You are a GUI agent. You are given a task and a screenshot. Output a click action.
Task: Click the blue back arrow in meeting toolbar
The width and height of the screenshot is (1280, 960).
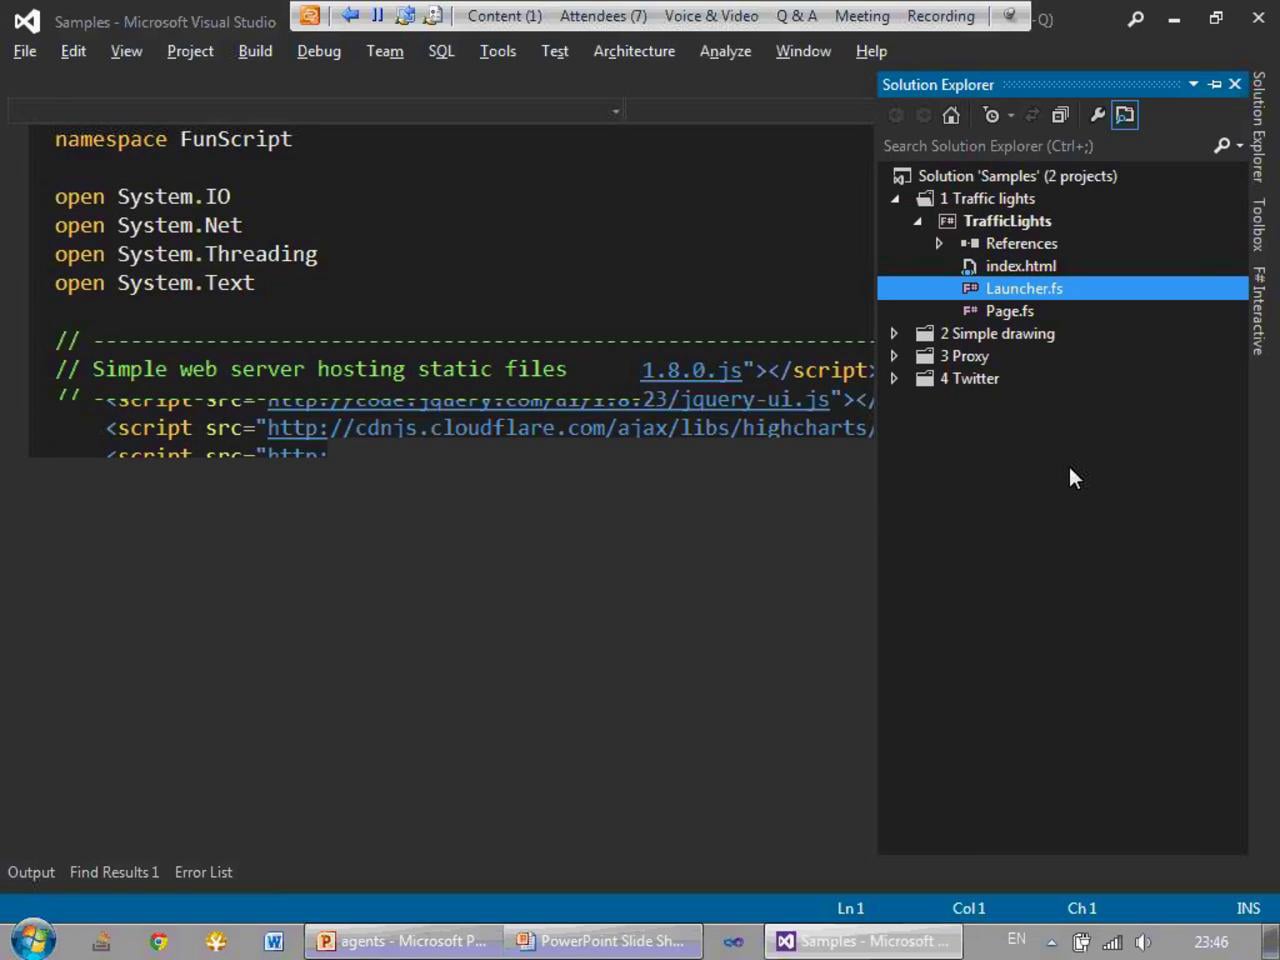(x=349, y=16)
